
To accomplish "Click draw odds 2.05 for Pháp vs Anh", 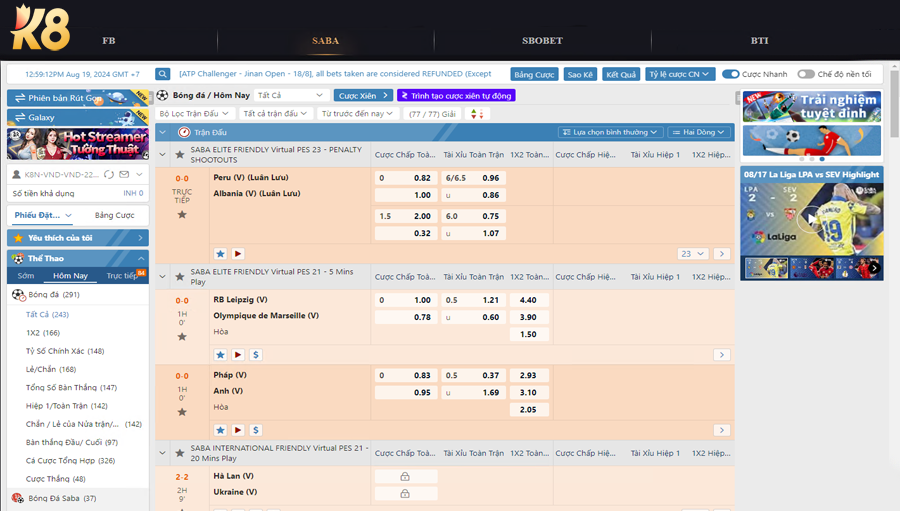I will [529, 409].
